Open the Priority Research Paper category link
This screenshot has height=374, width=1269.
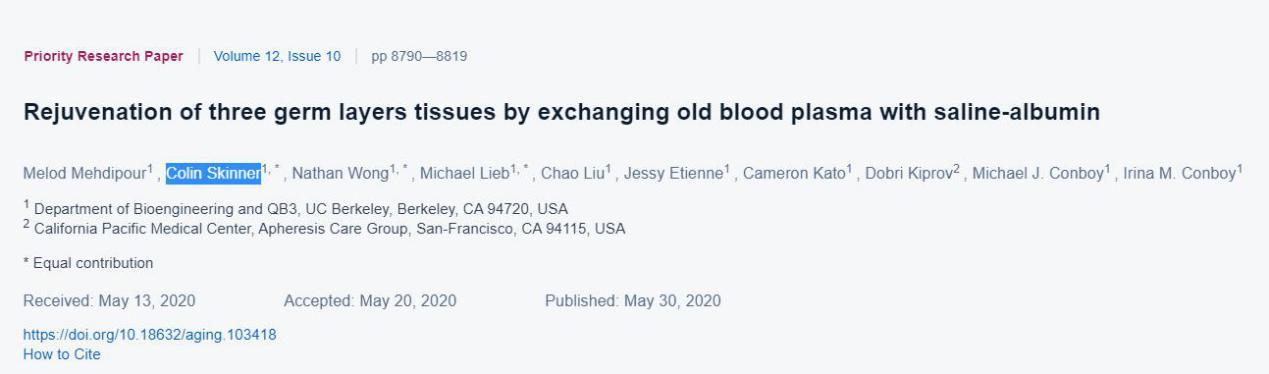[x=103, y=56]
